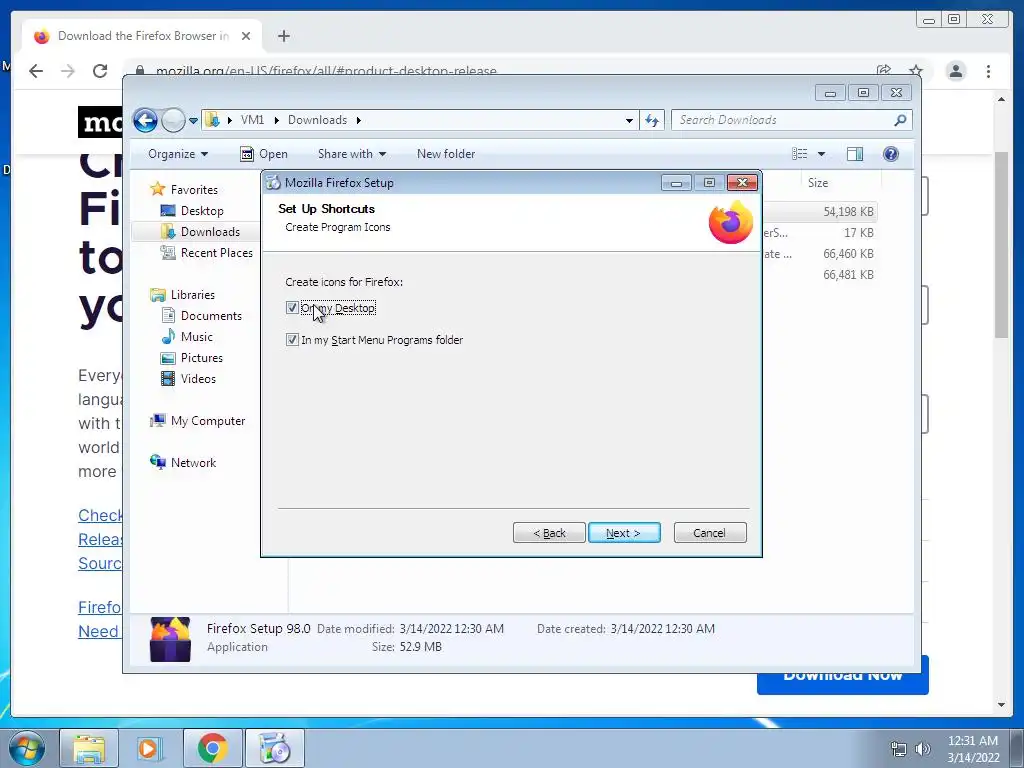
Task: Expand the arrow after Downloads breadcrumb
Action: [x=359, y=120]
